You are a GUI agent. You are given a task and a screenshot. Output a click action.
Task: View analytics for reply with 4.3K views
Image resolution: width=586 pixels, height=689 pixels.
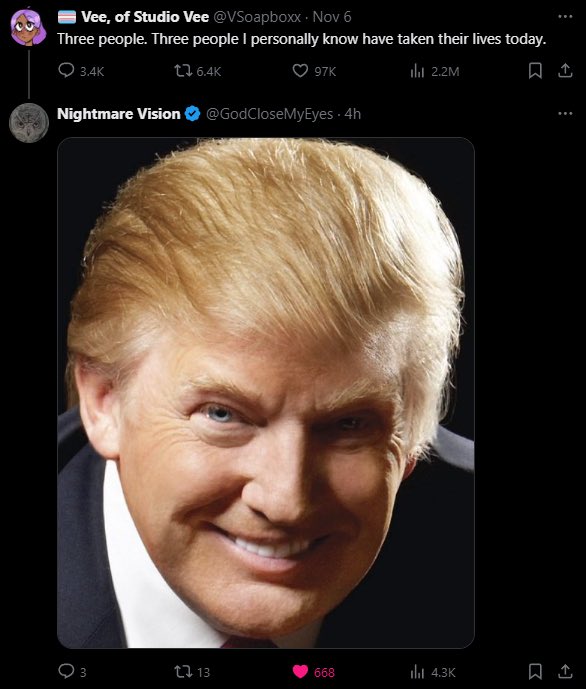[433, 671]
